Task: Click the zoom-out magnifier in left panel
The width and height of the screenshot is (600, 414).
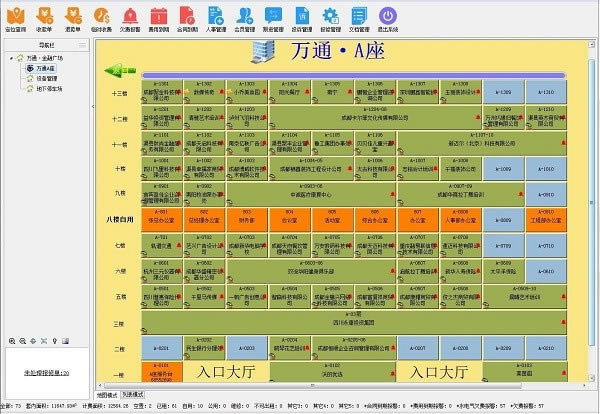Action: click(23, 341)
